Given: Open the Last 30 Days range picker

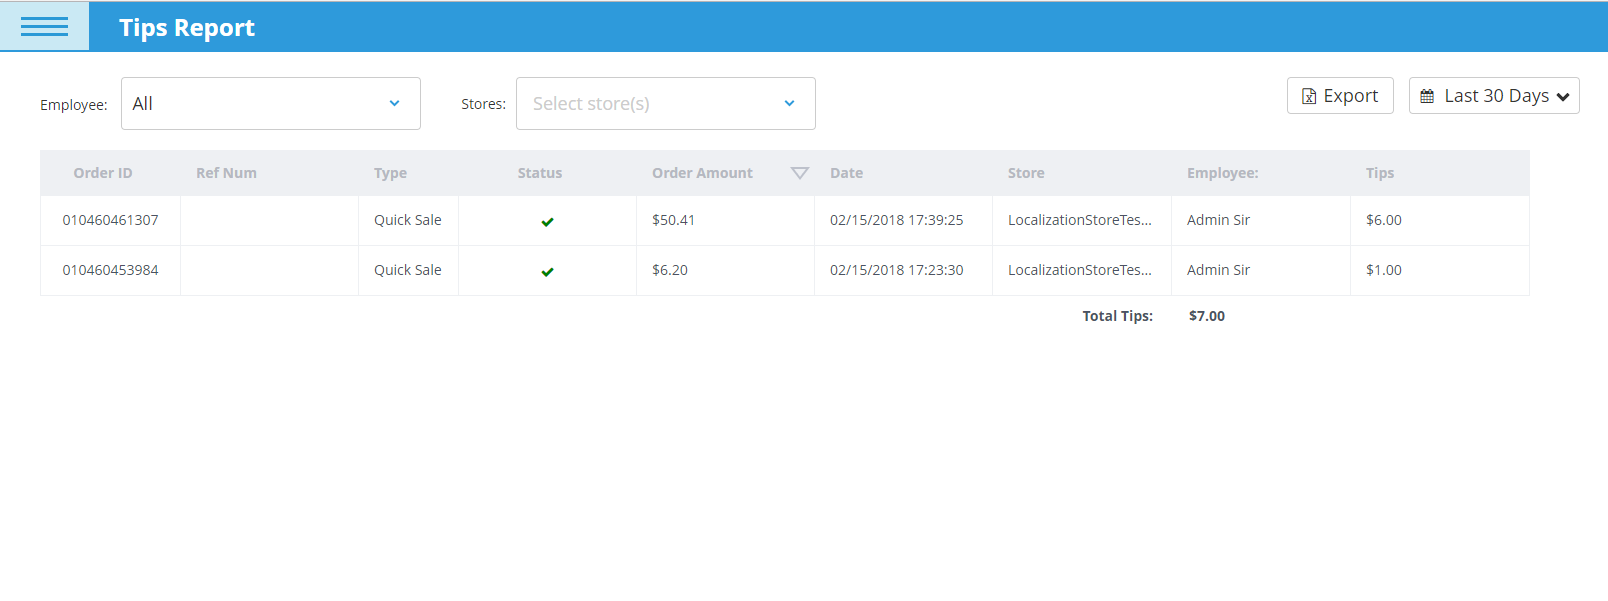Looking at the screenshot, I should pos(1495,96).
